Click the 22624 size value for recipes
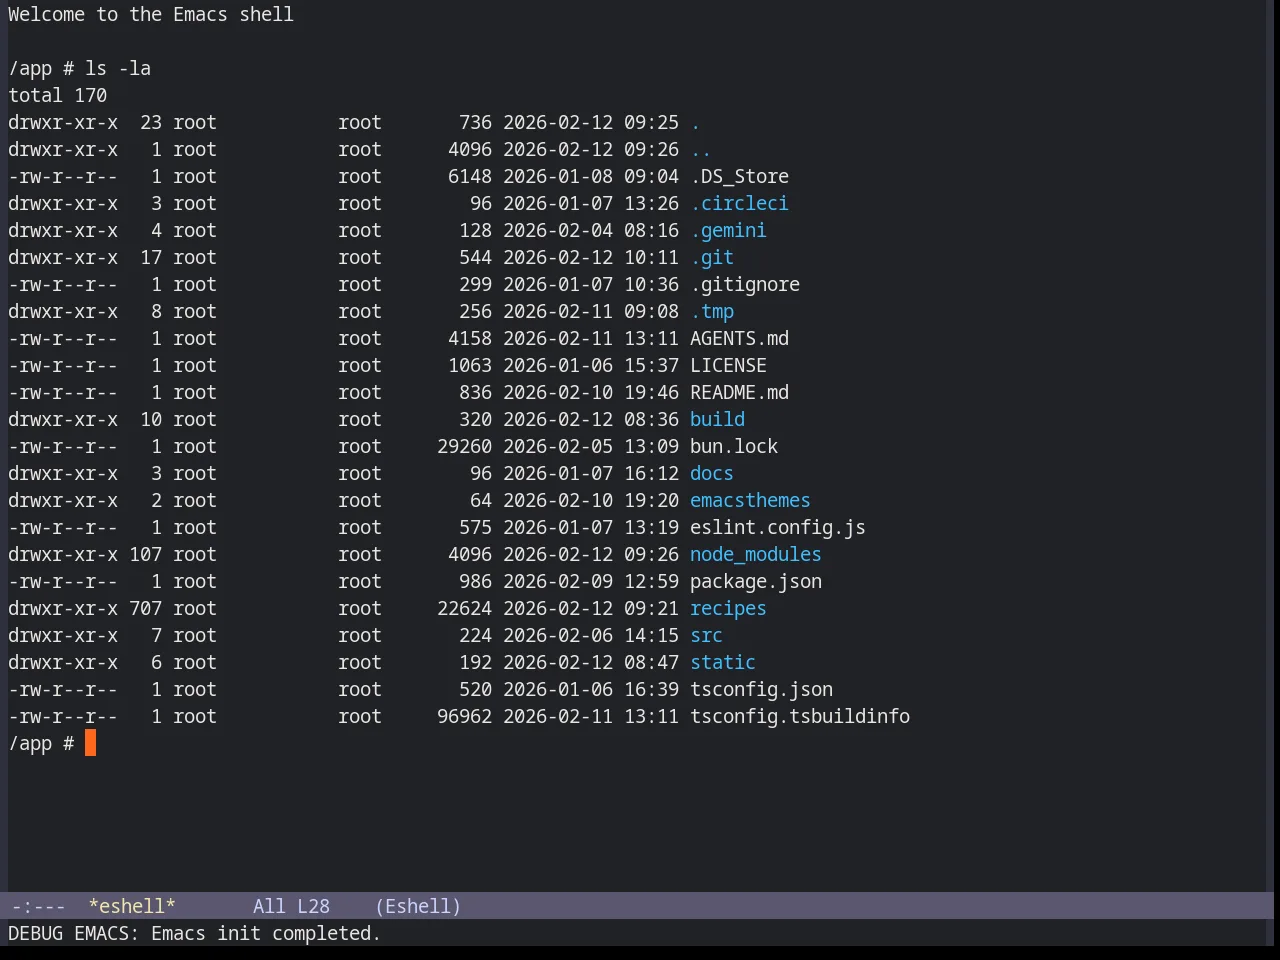The height and width of the screenshot is (960, 1280). 464,609
